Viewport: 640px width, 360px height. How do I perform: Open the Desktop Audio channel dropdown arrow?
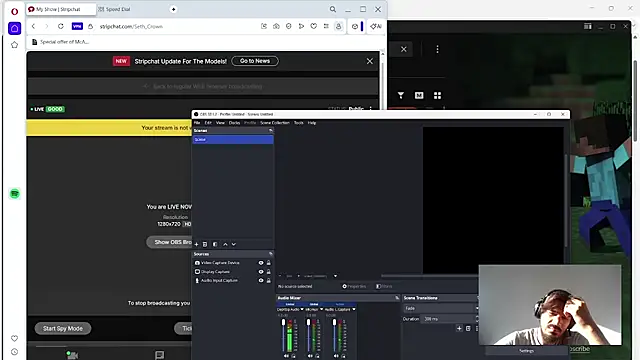point(302,309)
